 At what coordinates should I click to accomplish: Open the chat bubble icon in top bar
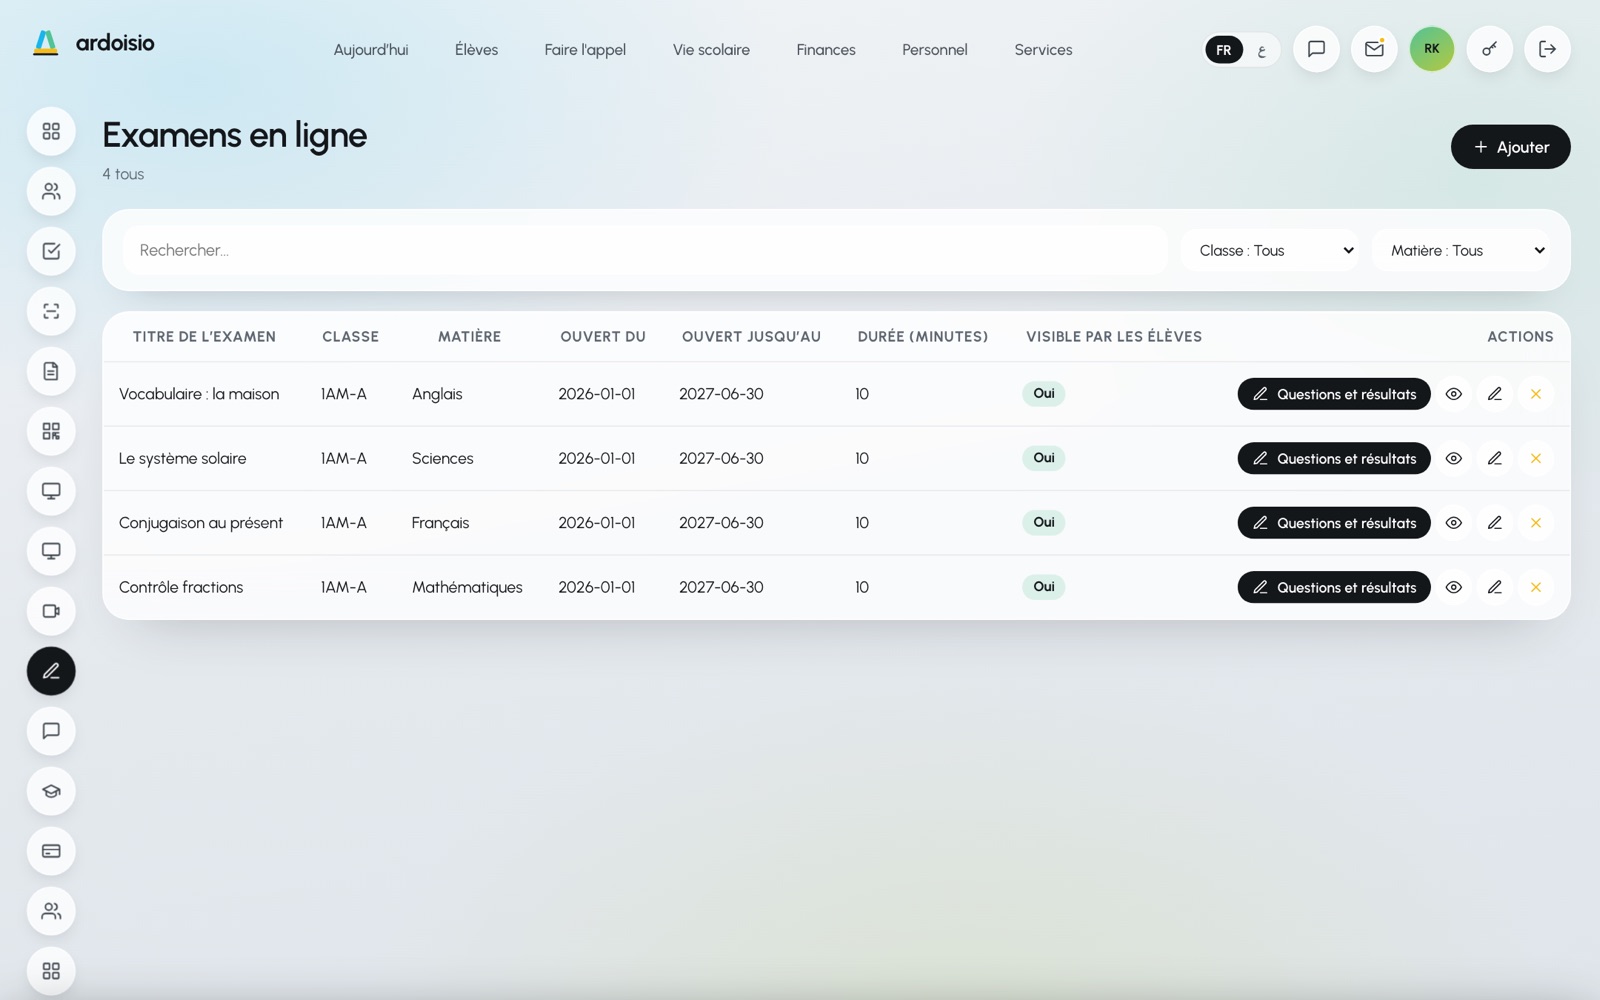1316,49
